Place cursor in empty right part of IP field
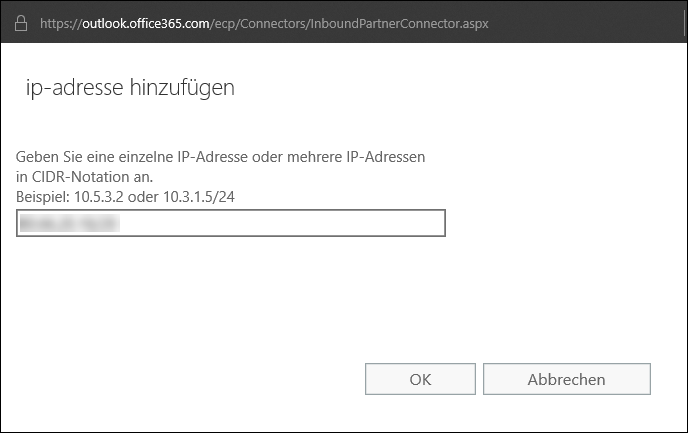Screen dimensions: 688x433 pos(285,223)
